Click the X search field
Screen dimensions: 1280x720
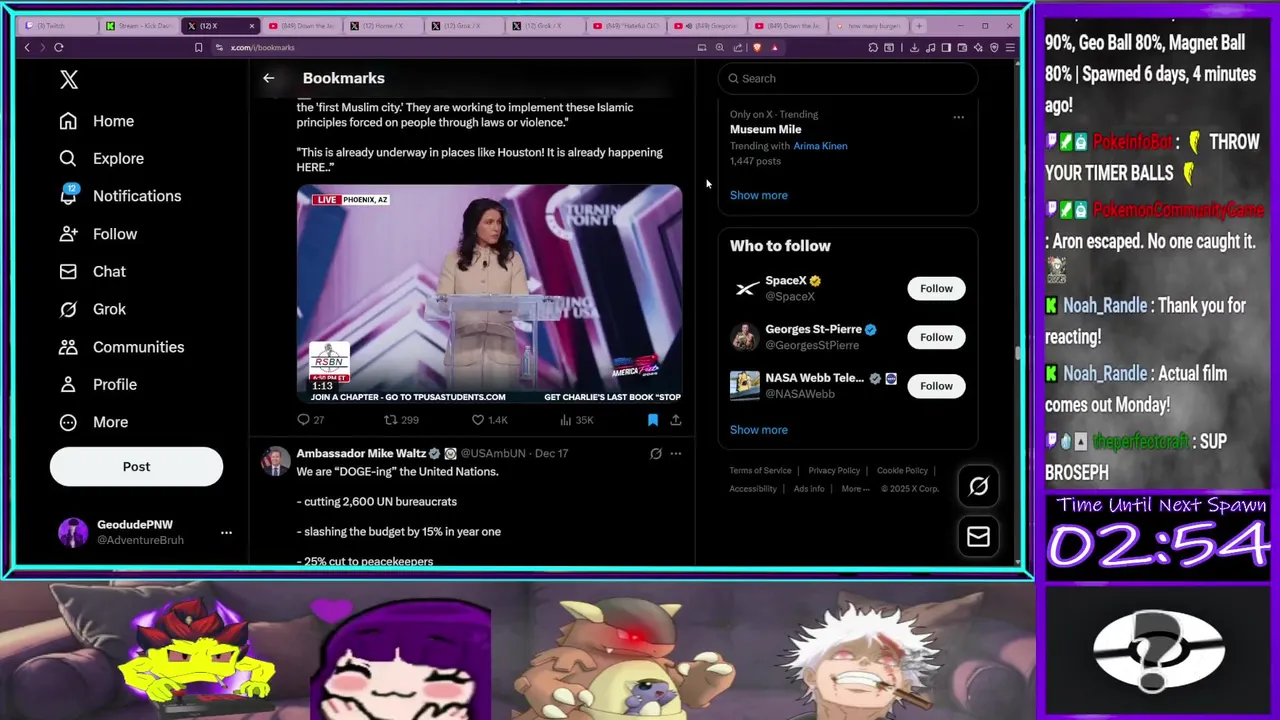(847, 78)
